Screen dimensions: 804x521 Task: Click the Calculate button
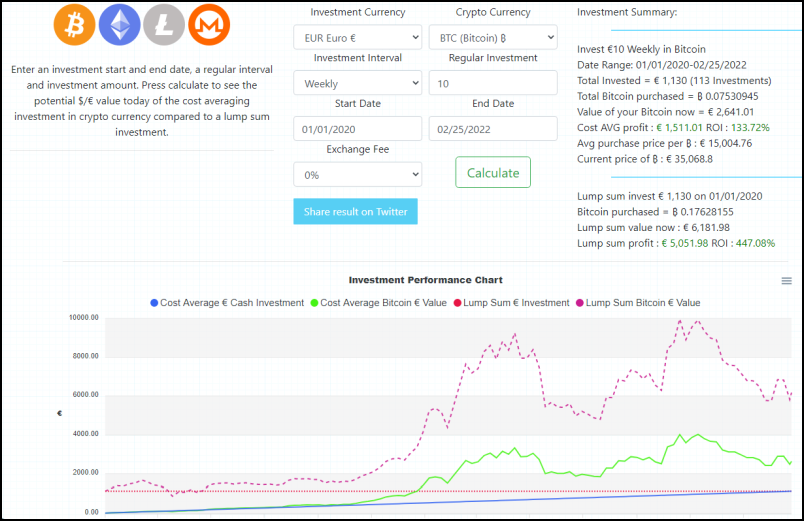point(493,173)
